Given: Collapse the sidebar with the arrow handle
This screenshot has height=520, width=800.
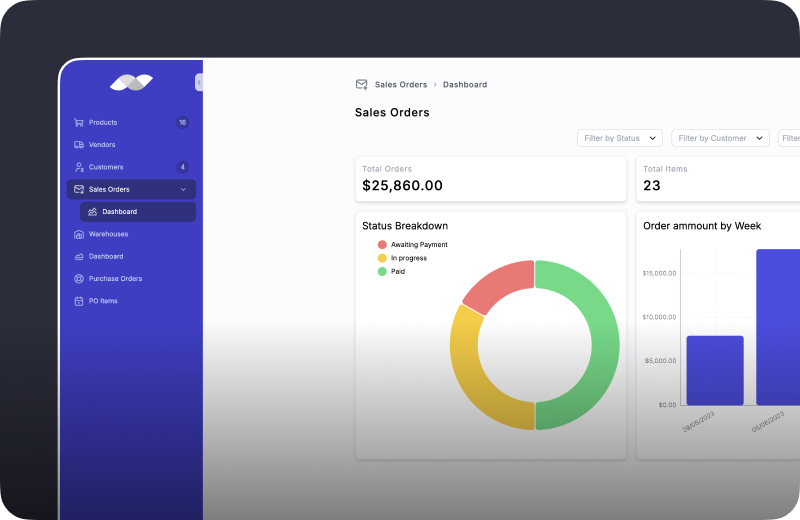Looking at the screenshot, I should tap(199, 82).
